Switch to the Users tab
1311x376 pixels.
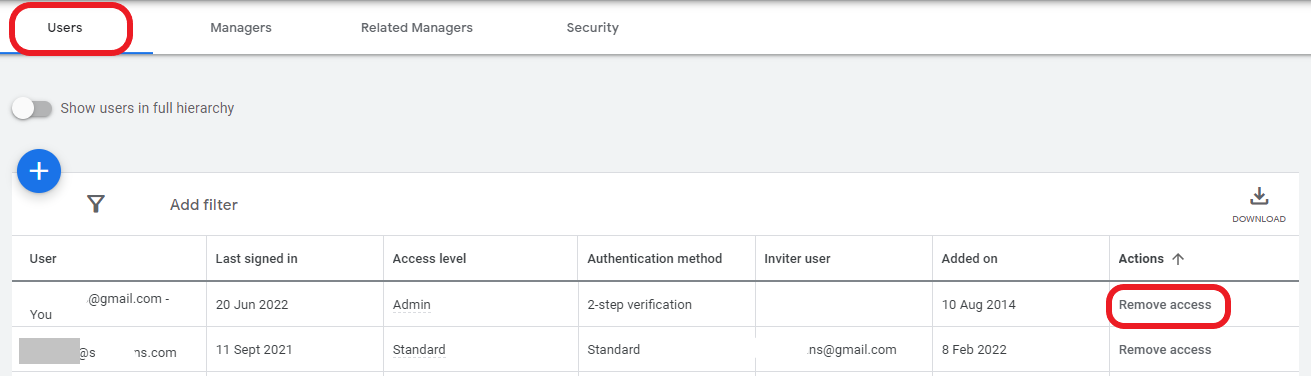pyautogui.click(x=65, y=28)
